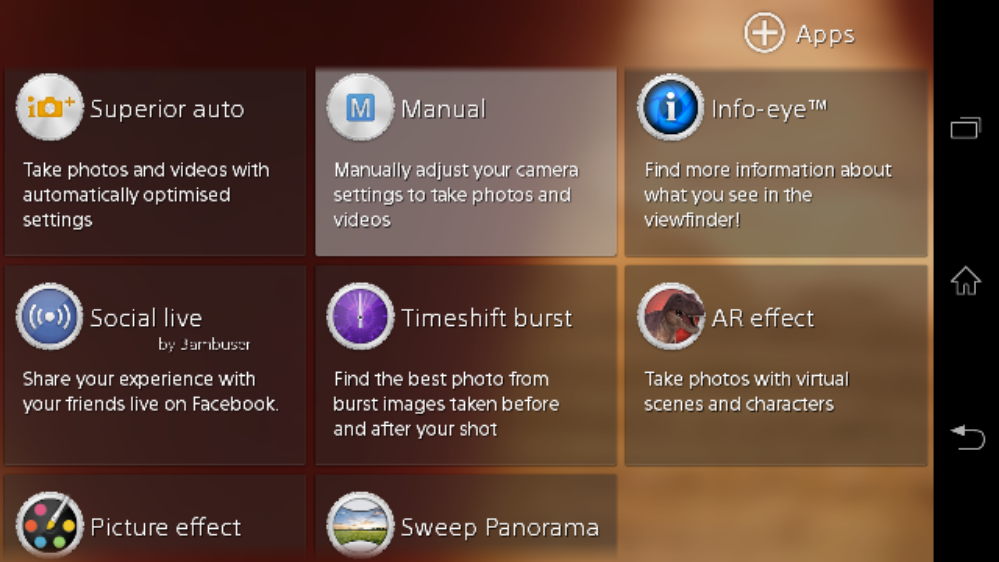Open the Picture effect palette icon
The height and width of the screenshot is (562, 999).
tap(50, 525)
